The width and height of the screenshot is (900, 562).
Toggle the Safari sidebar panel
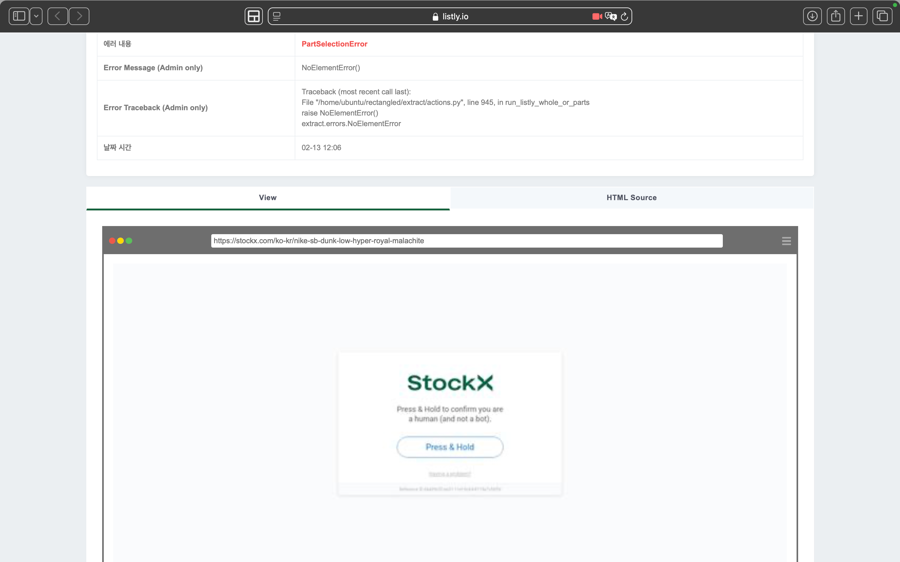[x=19, y=16]
